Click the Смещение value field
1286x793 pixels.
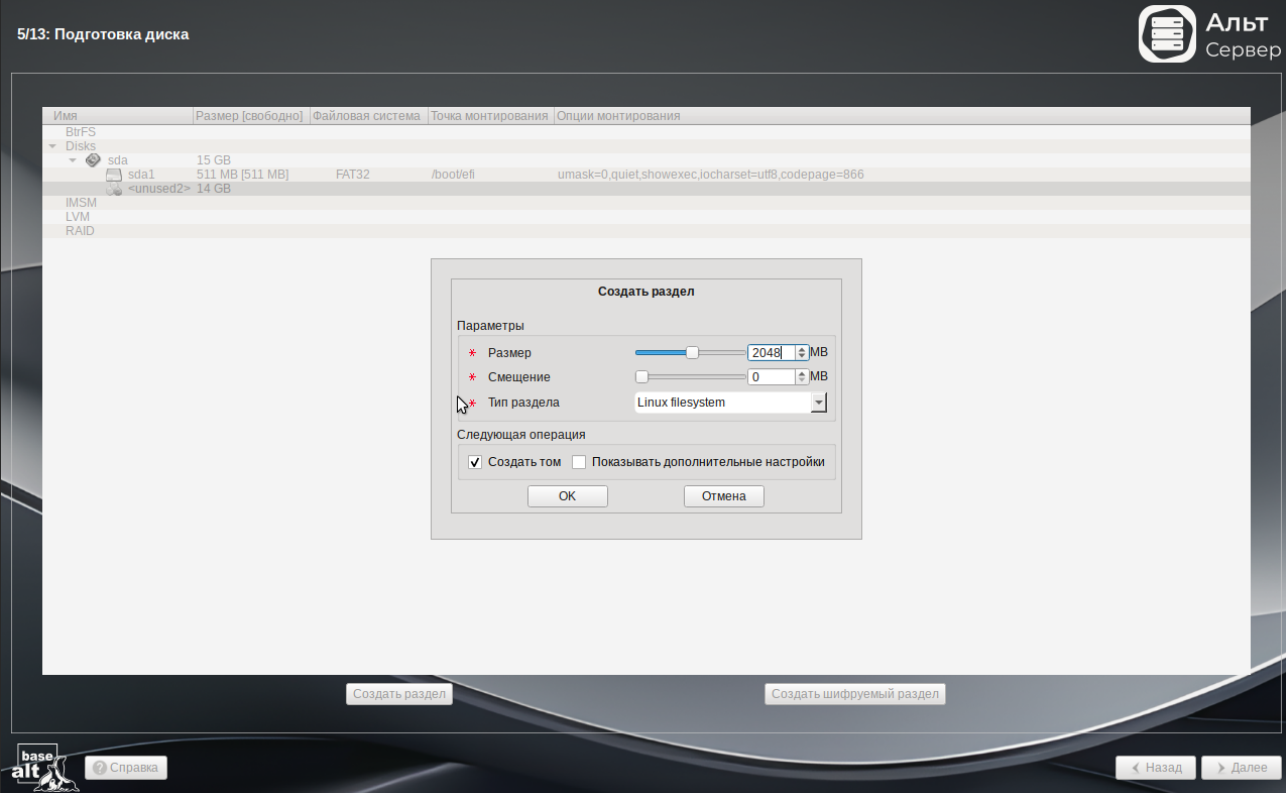coord(771,377)
